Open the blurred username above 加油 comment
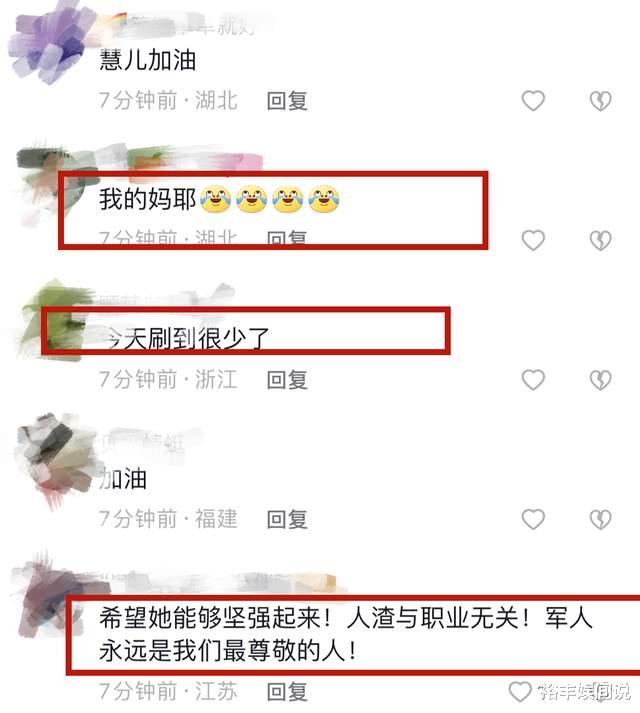640x713 pixels. 143,442
